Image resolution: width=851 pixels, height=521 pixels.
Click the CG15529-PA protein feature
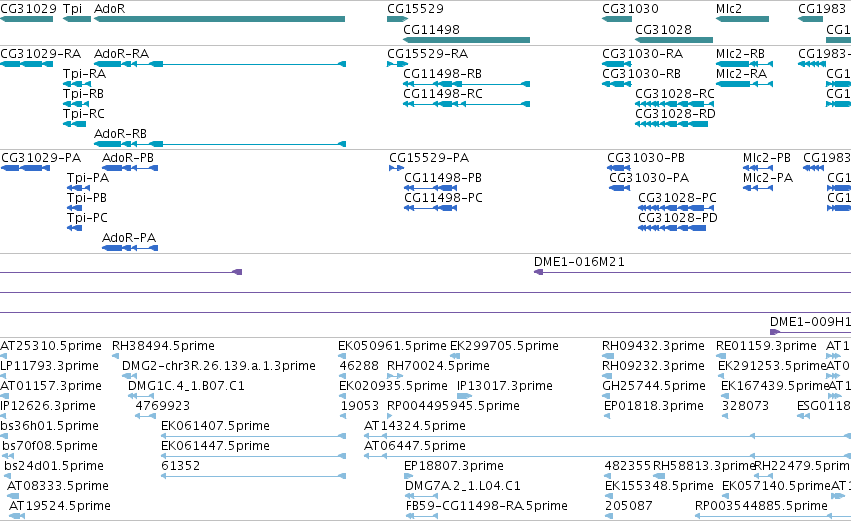point(396,168)
